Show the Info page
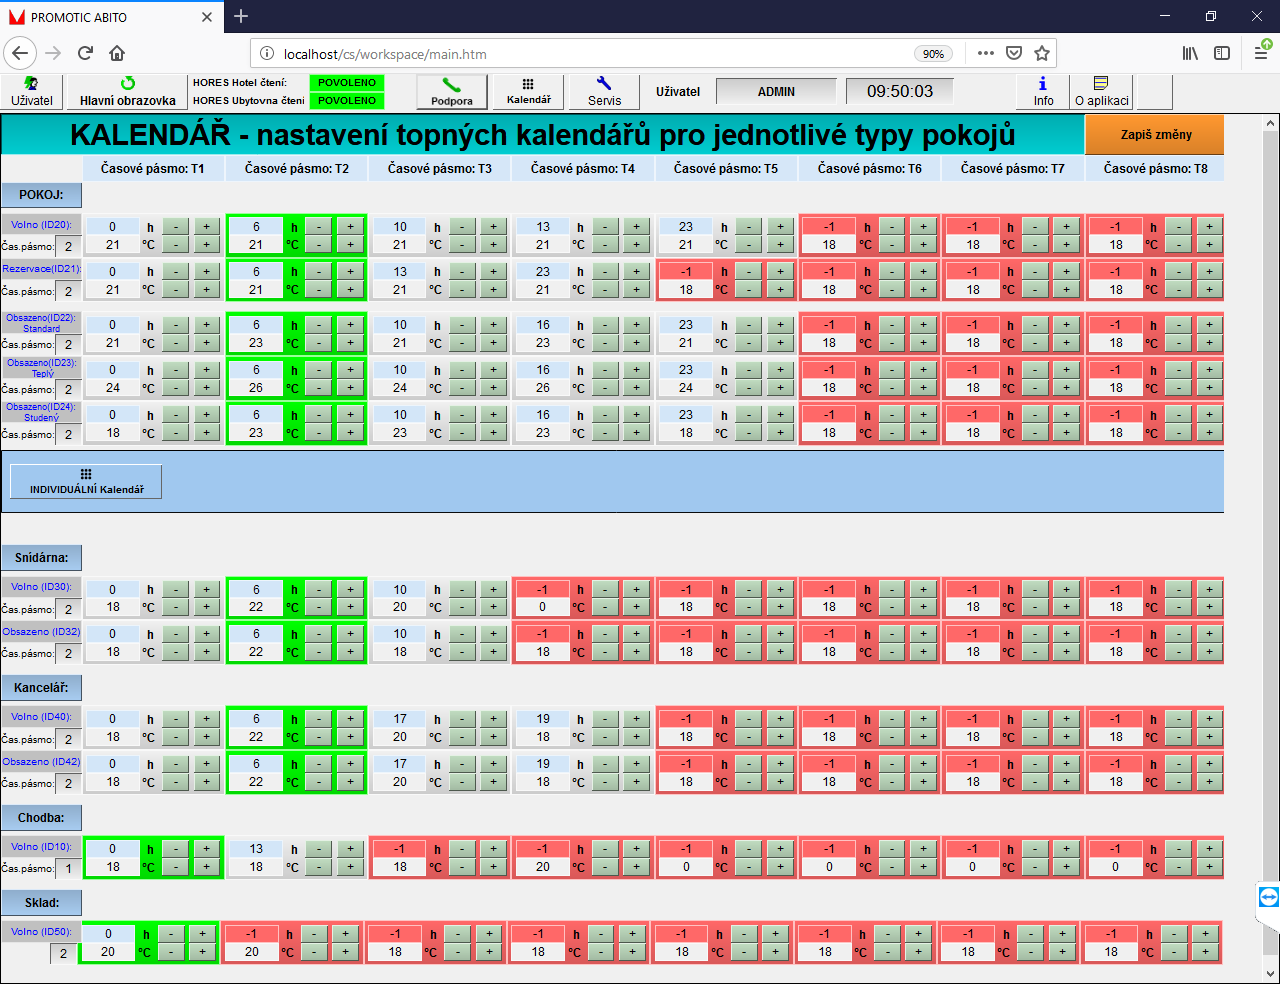 [x=1043, y=91]
